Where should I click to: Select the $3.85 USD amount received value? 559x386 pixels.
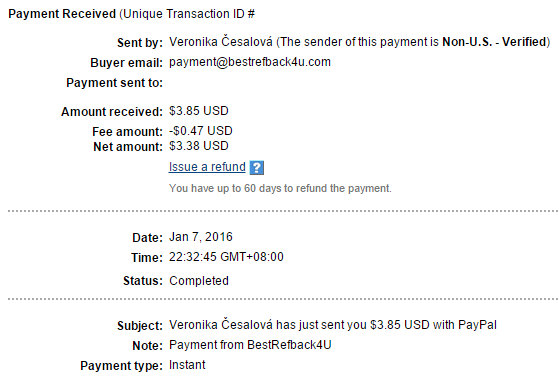pyautogui.click(x=199, y=111)
